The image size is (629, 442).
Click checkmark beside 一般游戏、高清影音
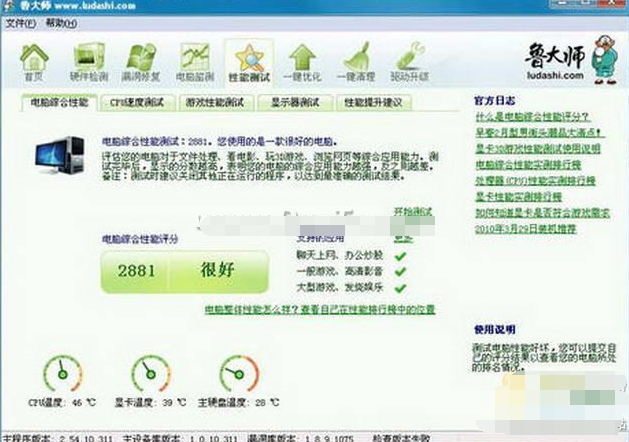click(x=400, y=272)
